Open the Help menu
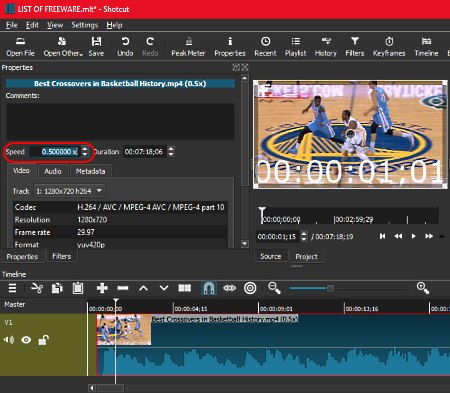This screenshot has width=450, height=393. [114, 25]
